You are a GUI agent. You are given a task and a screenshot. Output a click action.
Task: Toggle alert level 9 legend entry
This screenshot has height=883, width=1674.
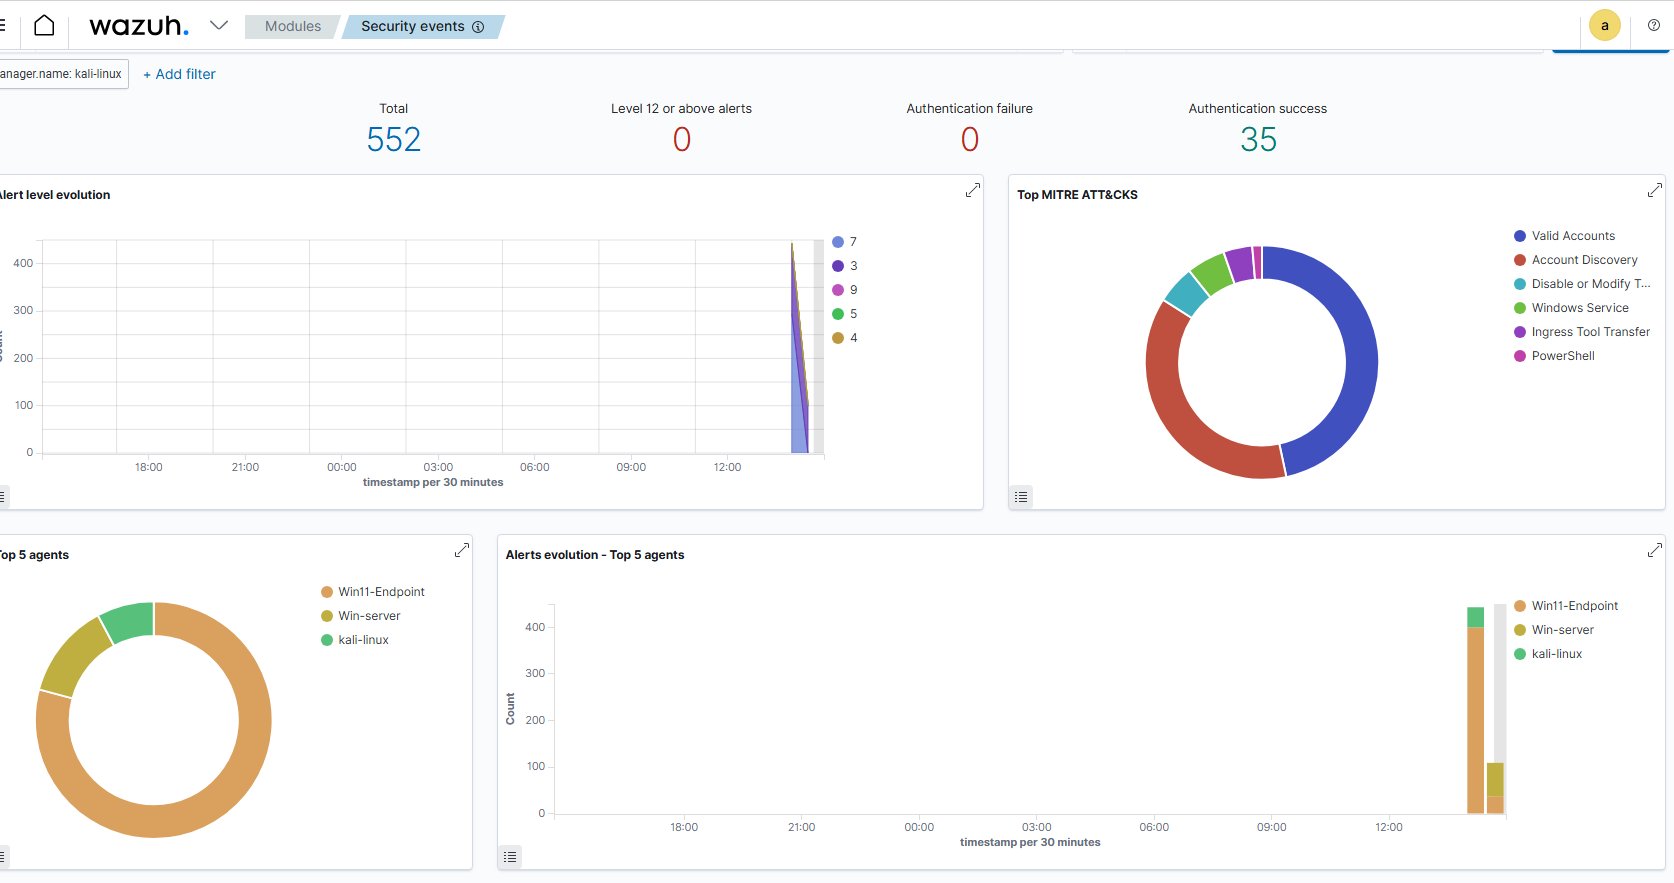pos(845,290)
